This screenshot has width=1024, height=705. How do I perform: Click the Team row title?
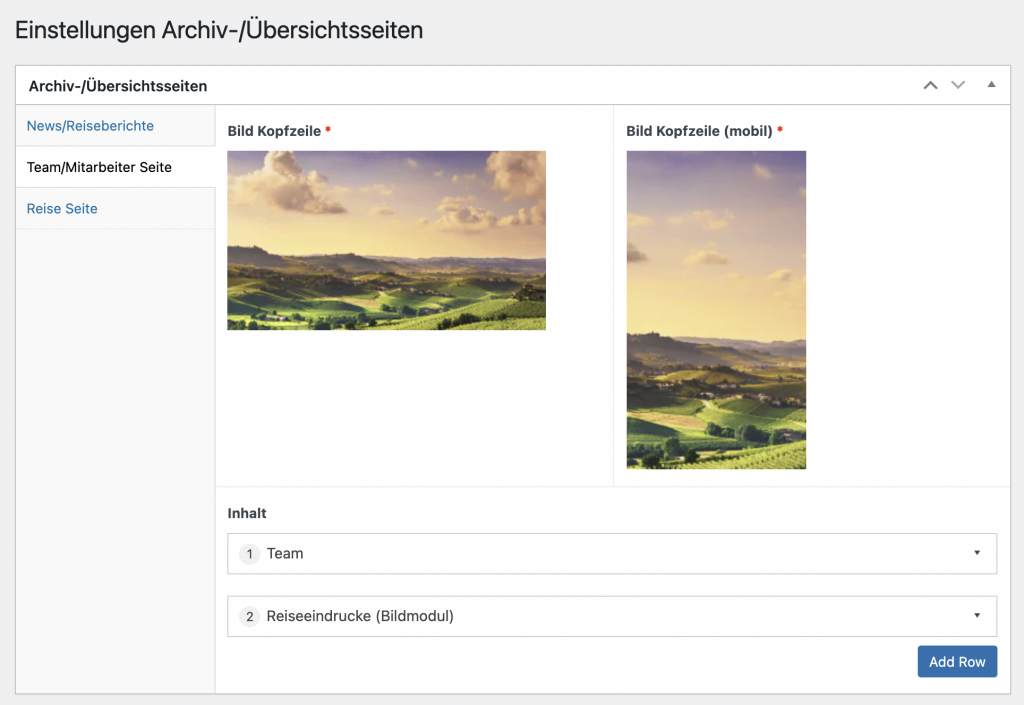(x=285, y=554)
